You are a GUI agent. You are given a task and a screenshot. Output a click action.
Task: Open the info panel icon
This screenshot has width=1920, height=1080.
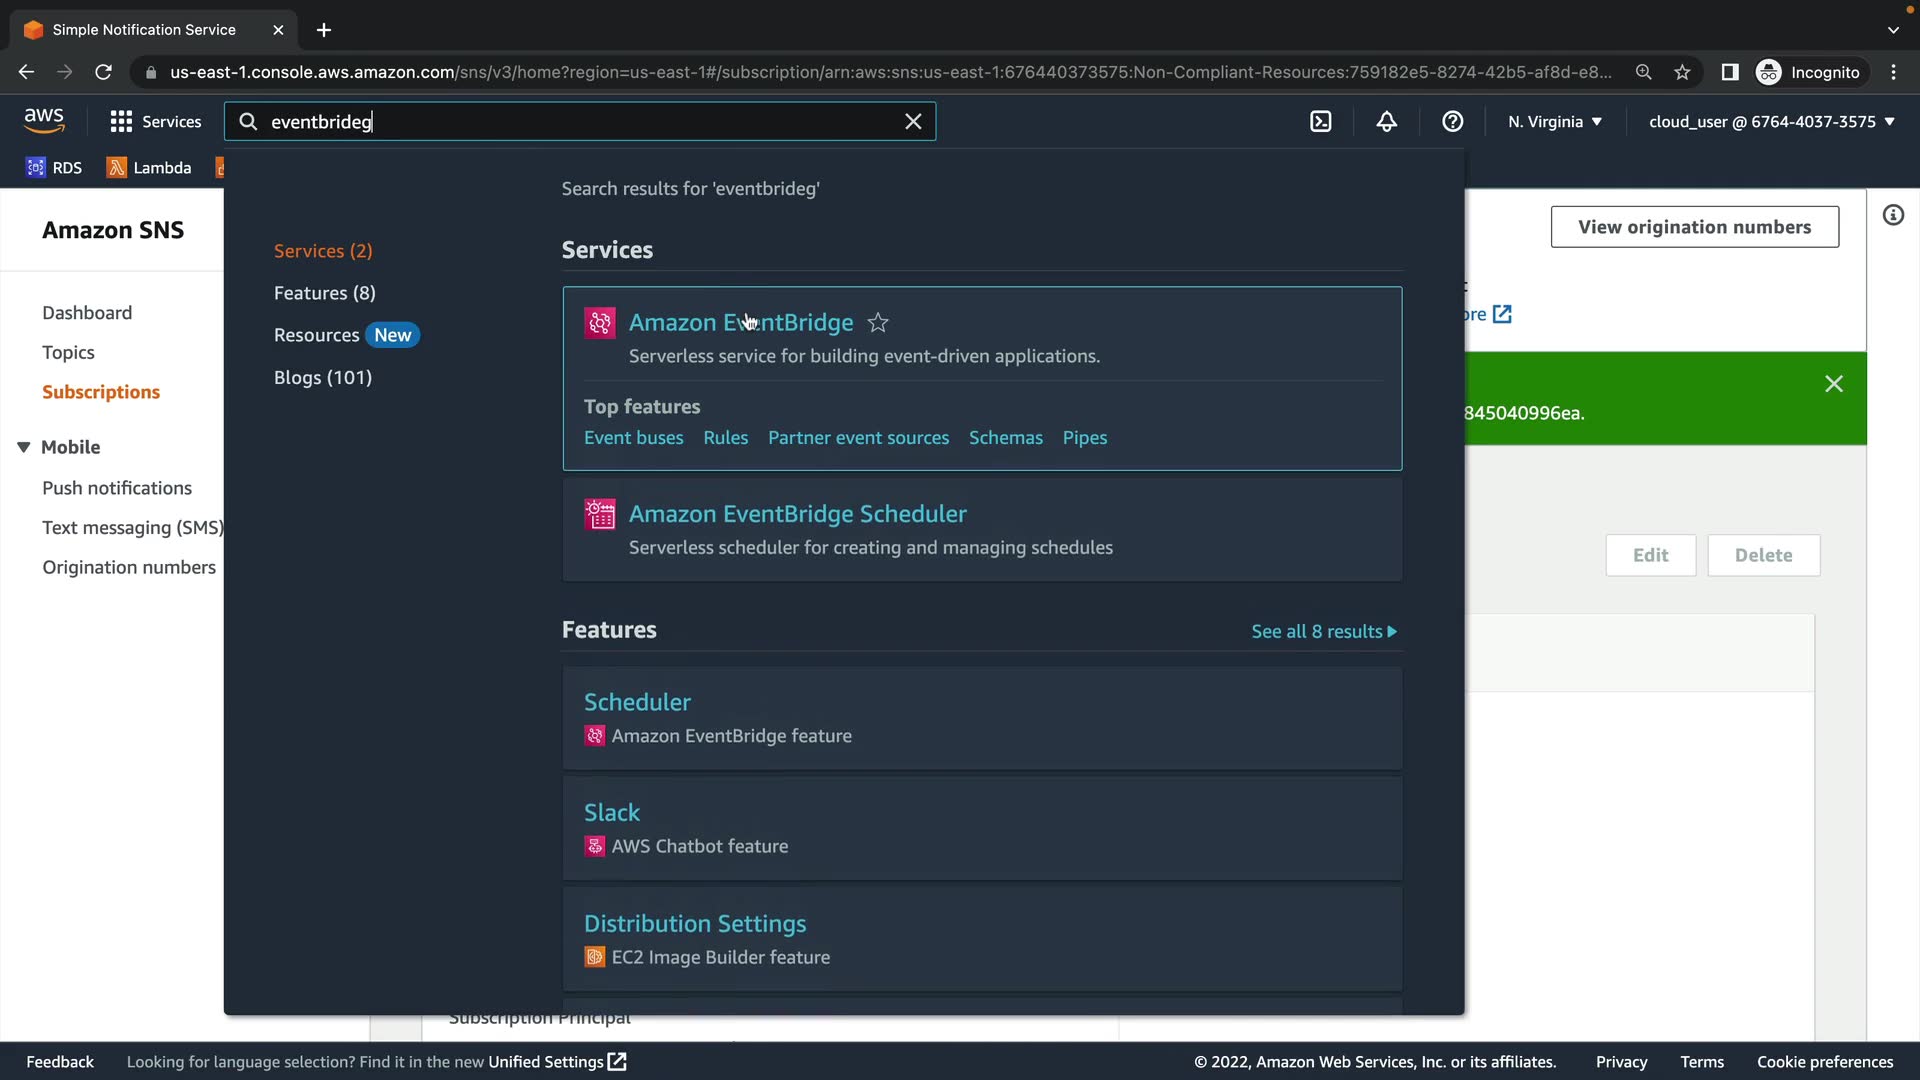pyautogui.click(x=1893, y=216)
